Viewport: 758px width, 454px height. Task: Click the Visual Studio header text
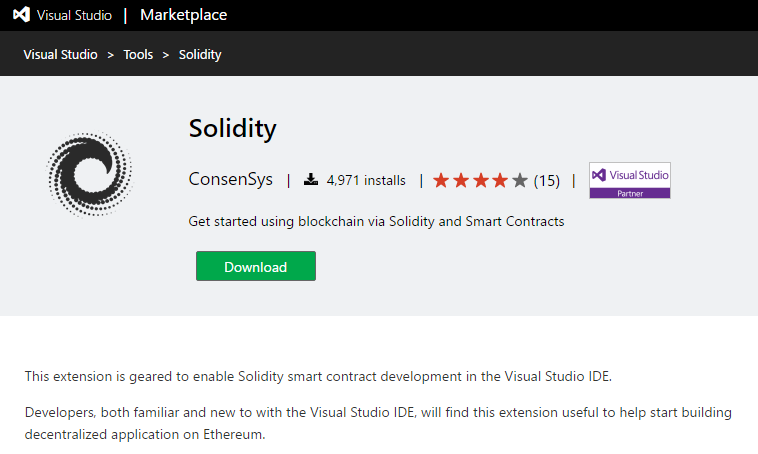click(75, 15)
